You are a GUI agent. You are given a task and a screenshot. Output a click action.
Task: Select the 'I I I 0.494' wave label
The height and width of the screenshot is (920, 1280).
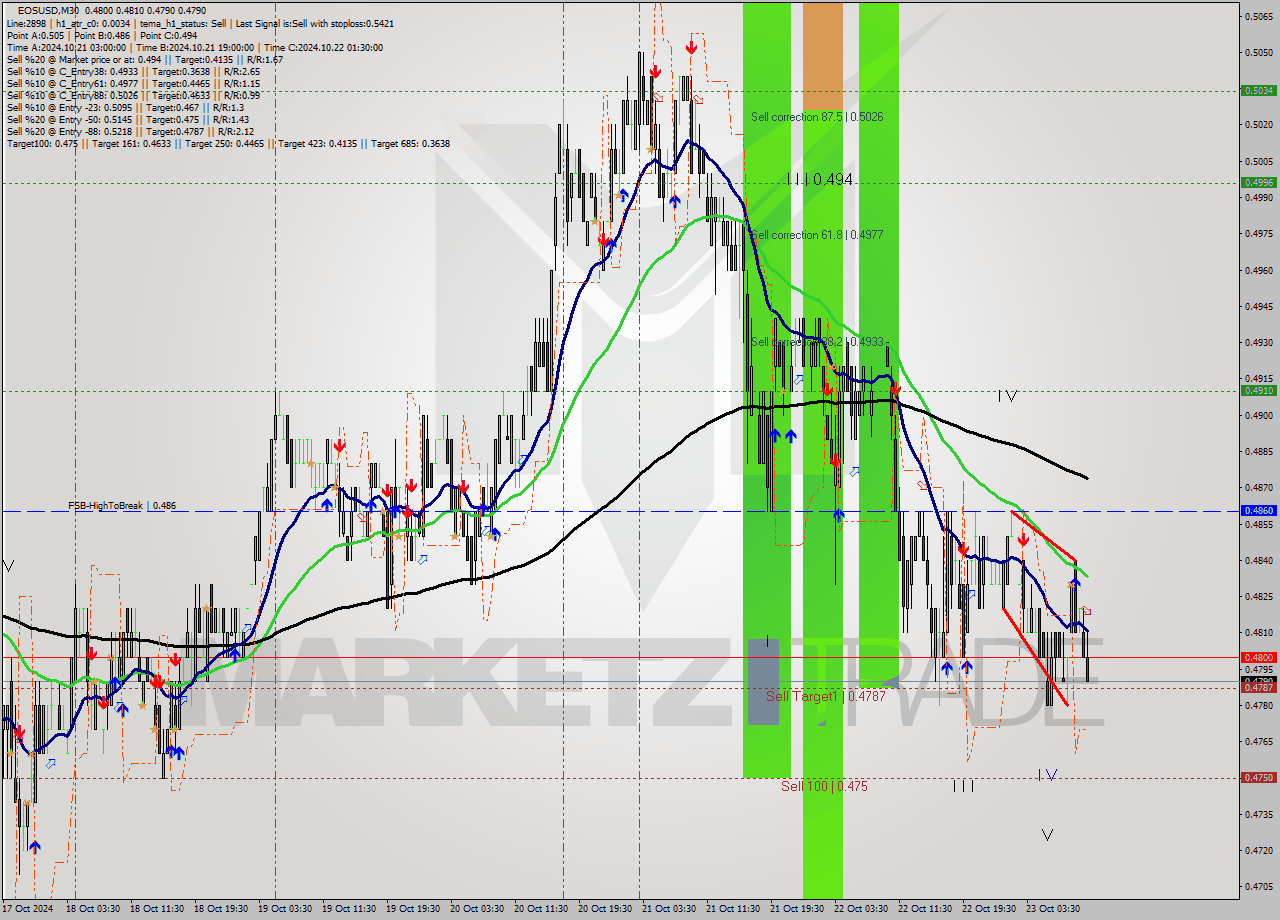(819, 179)
